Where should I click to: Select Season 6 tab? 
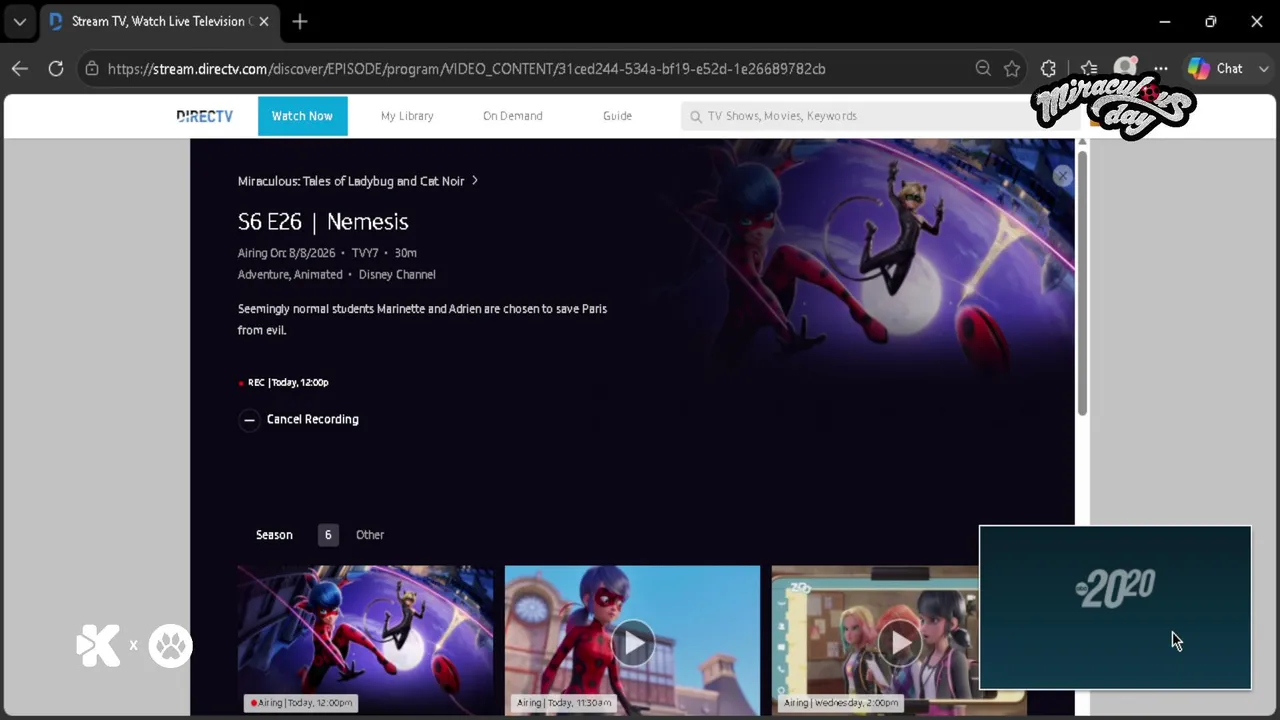coord(327,535)
